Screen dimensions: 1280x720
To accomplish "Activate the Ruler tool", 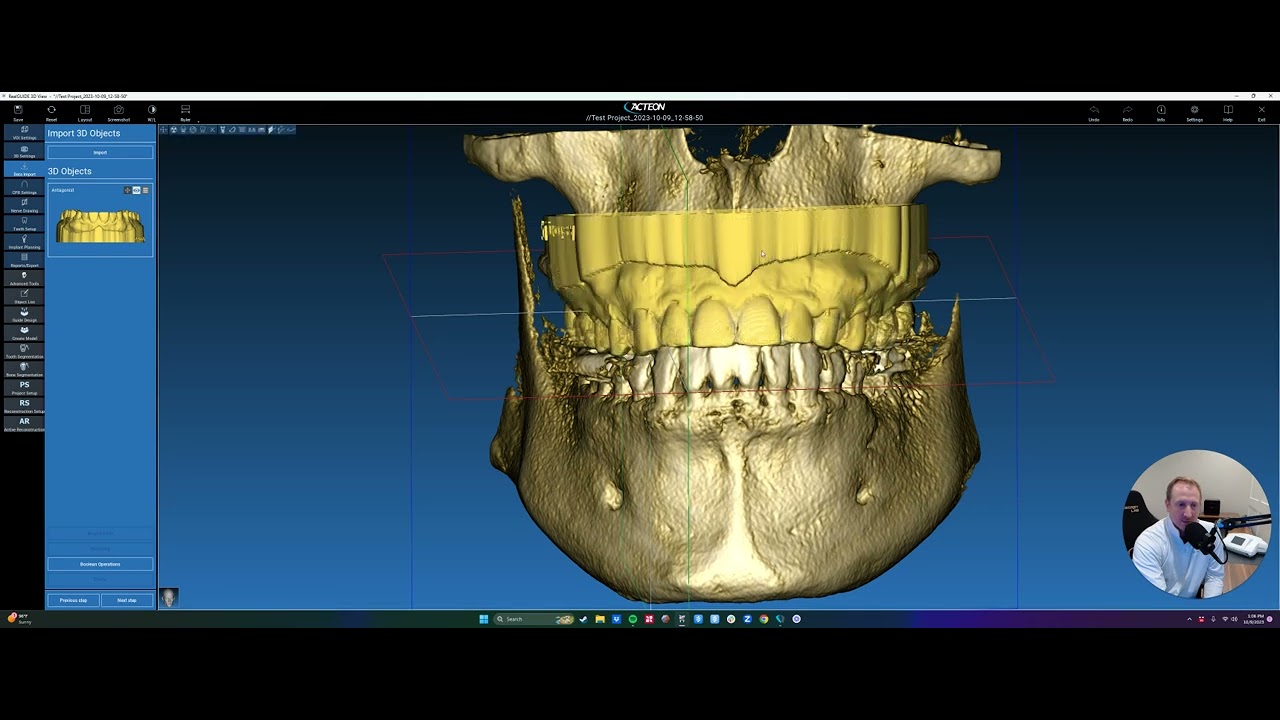I will pos(185,112).
